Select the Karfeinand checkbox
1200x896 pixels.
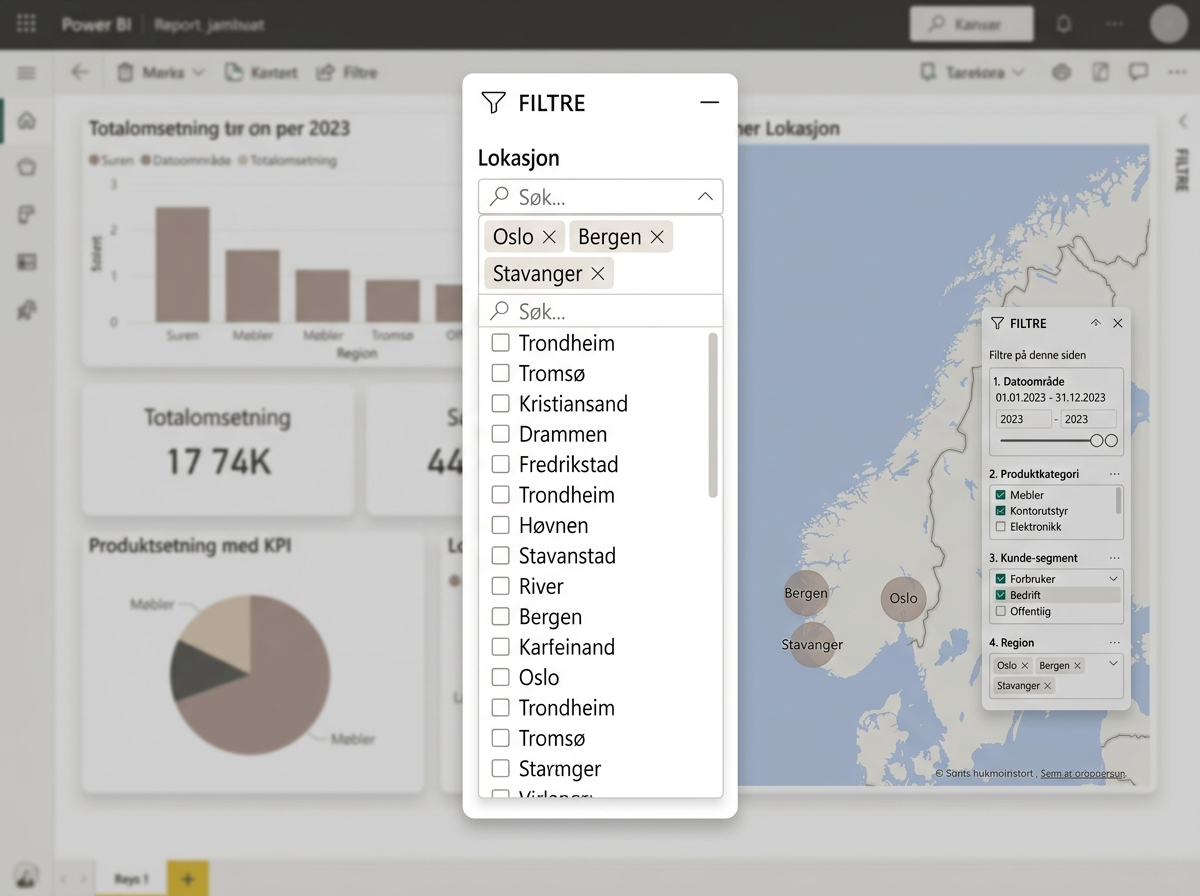click(500, 647)
